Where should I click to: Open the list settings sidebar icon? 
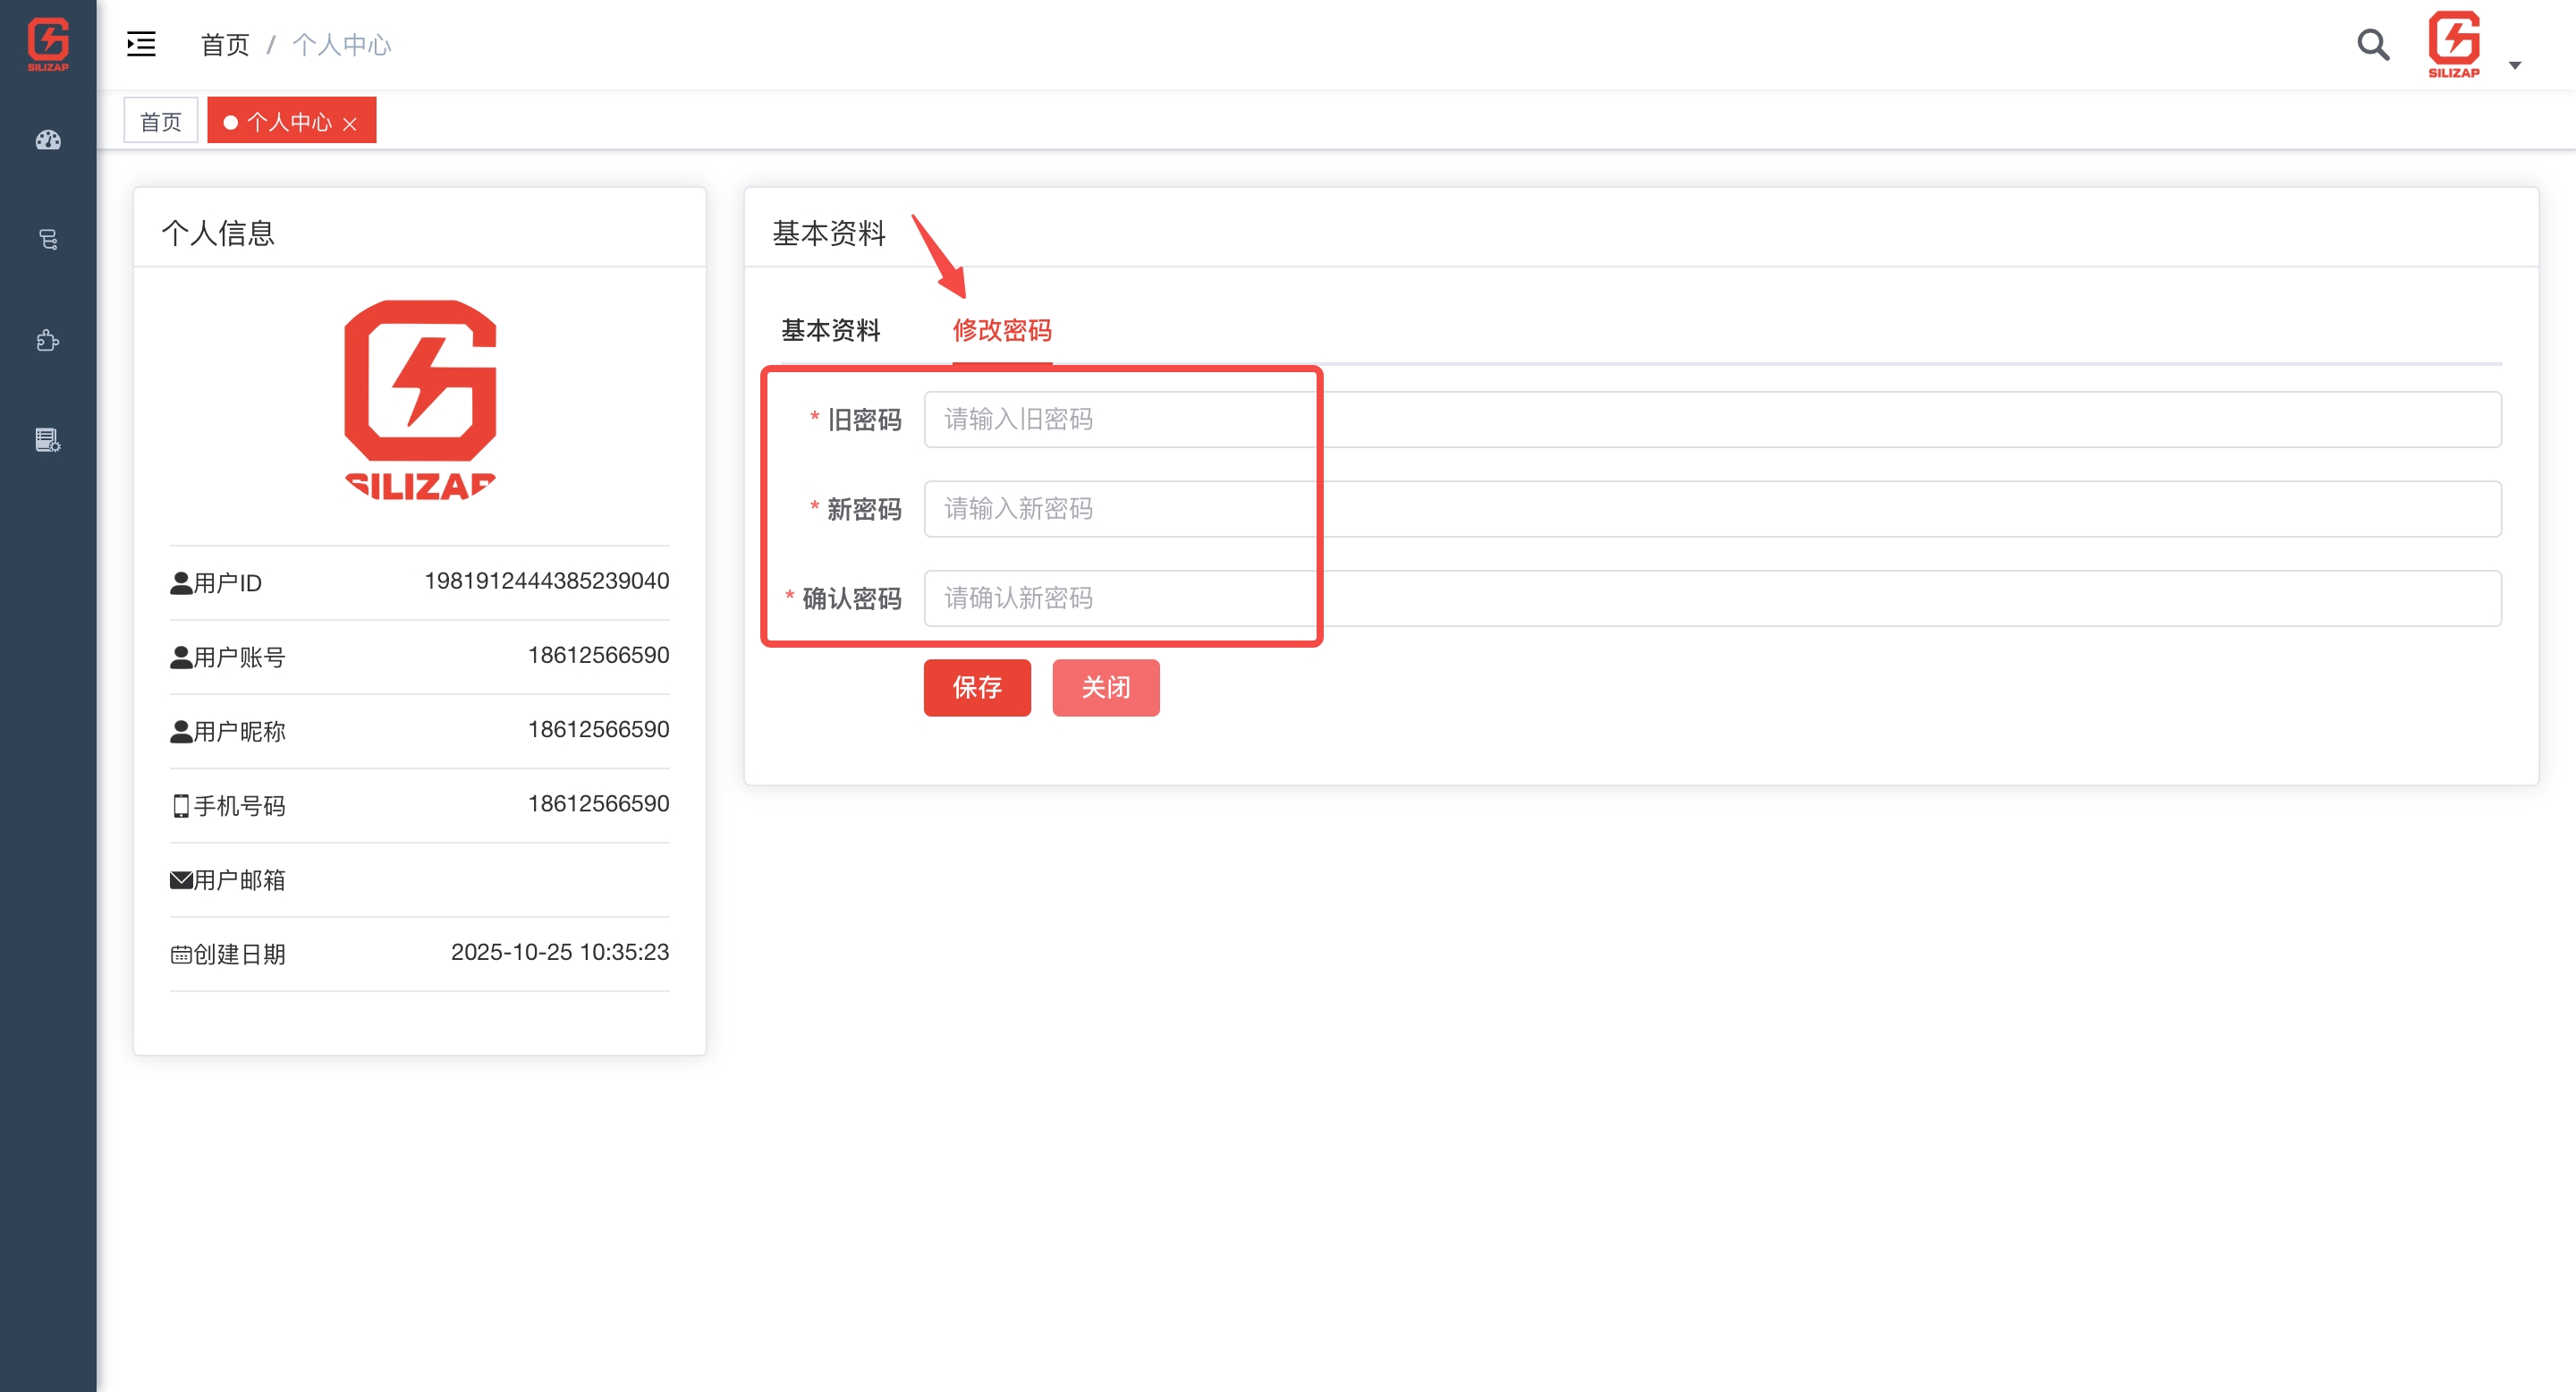click(x=48, y=440)
